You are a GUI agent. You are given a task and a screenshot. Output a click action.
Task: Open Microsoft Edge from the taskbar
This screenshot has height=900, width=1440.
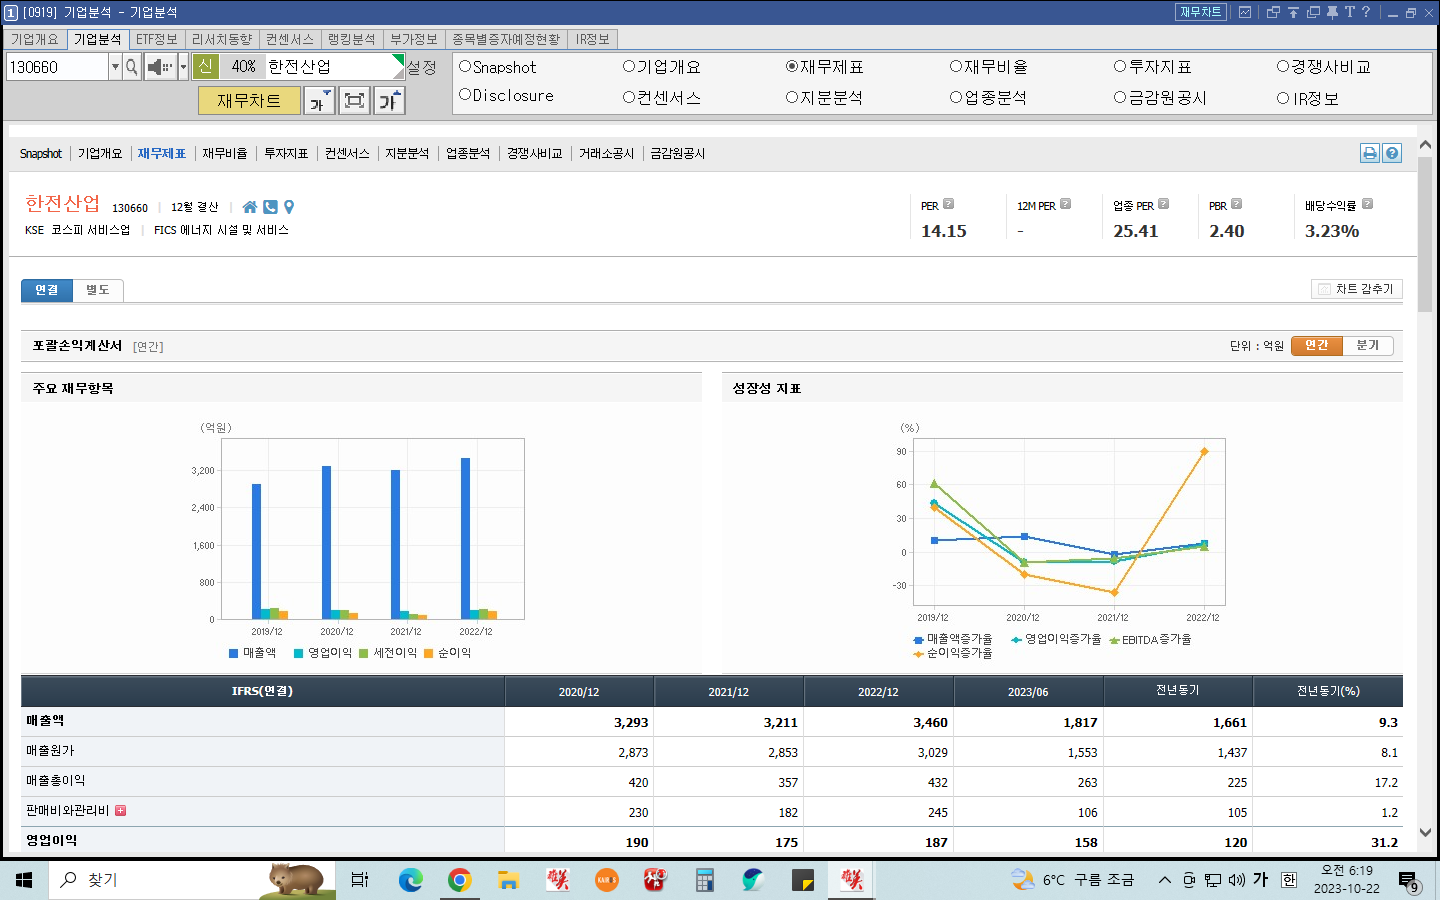pyautogui.click(x=410, y=880)
